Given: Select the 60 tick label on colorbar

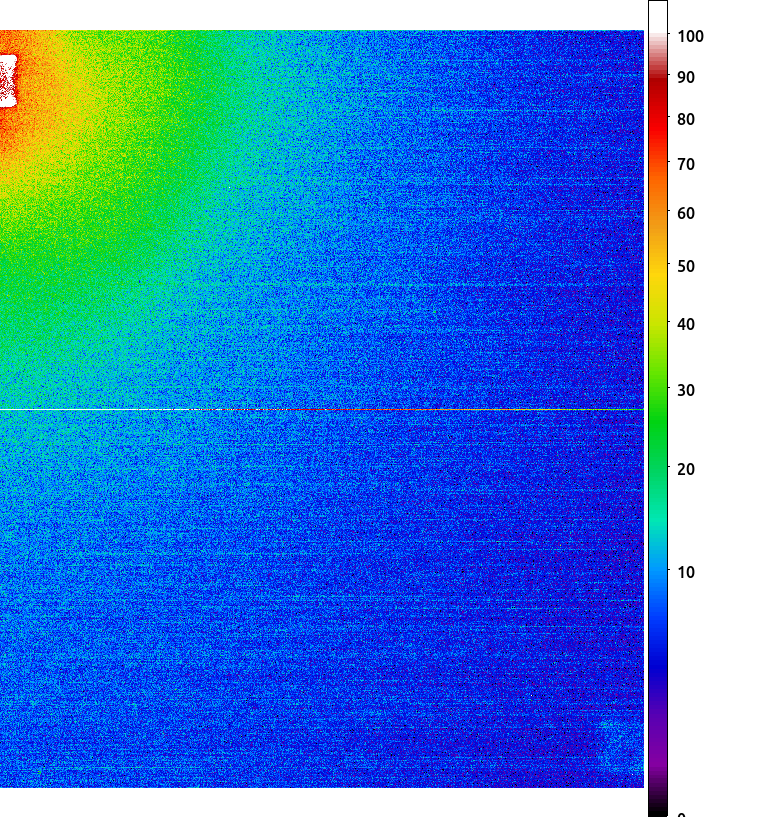Looking at the screenshot, I should [686, 213].
